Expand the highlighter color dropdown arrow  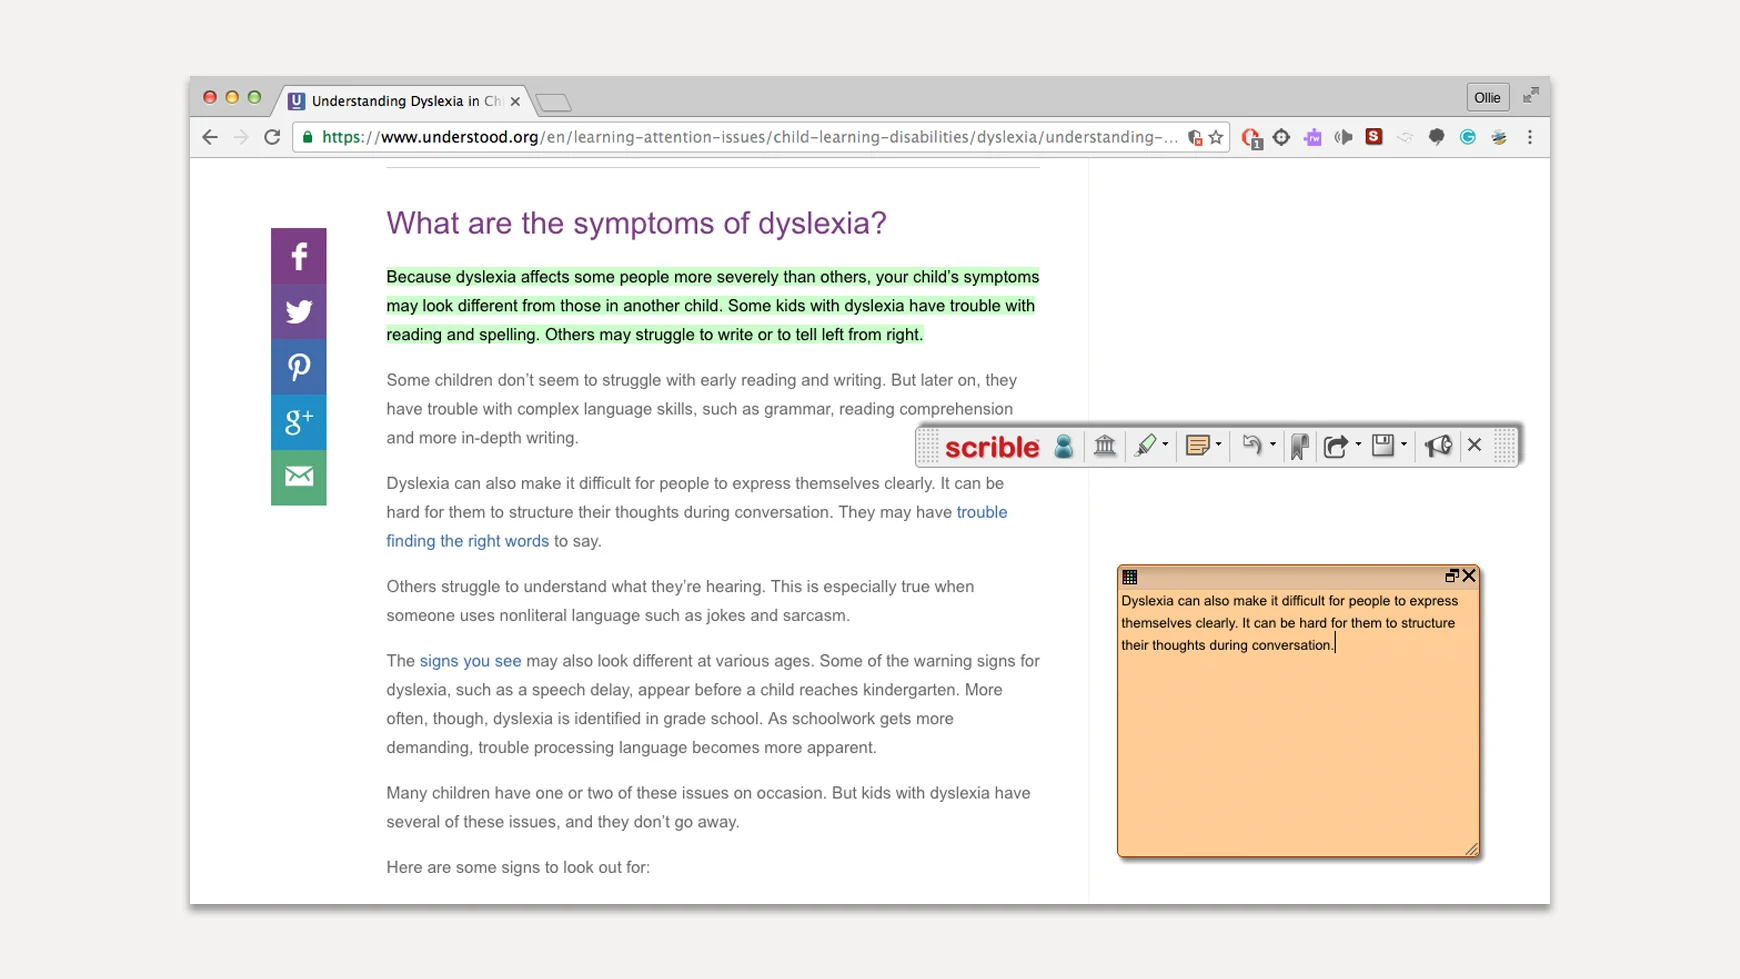(x=1165, y=445)
